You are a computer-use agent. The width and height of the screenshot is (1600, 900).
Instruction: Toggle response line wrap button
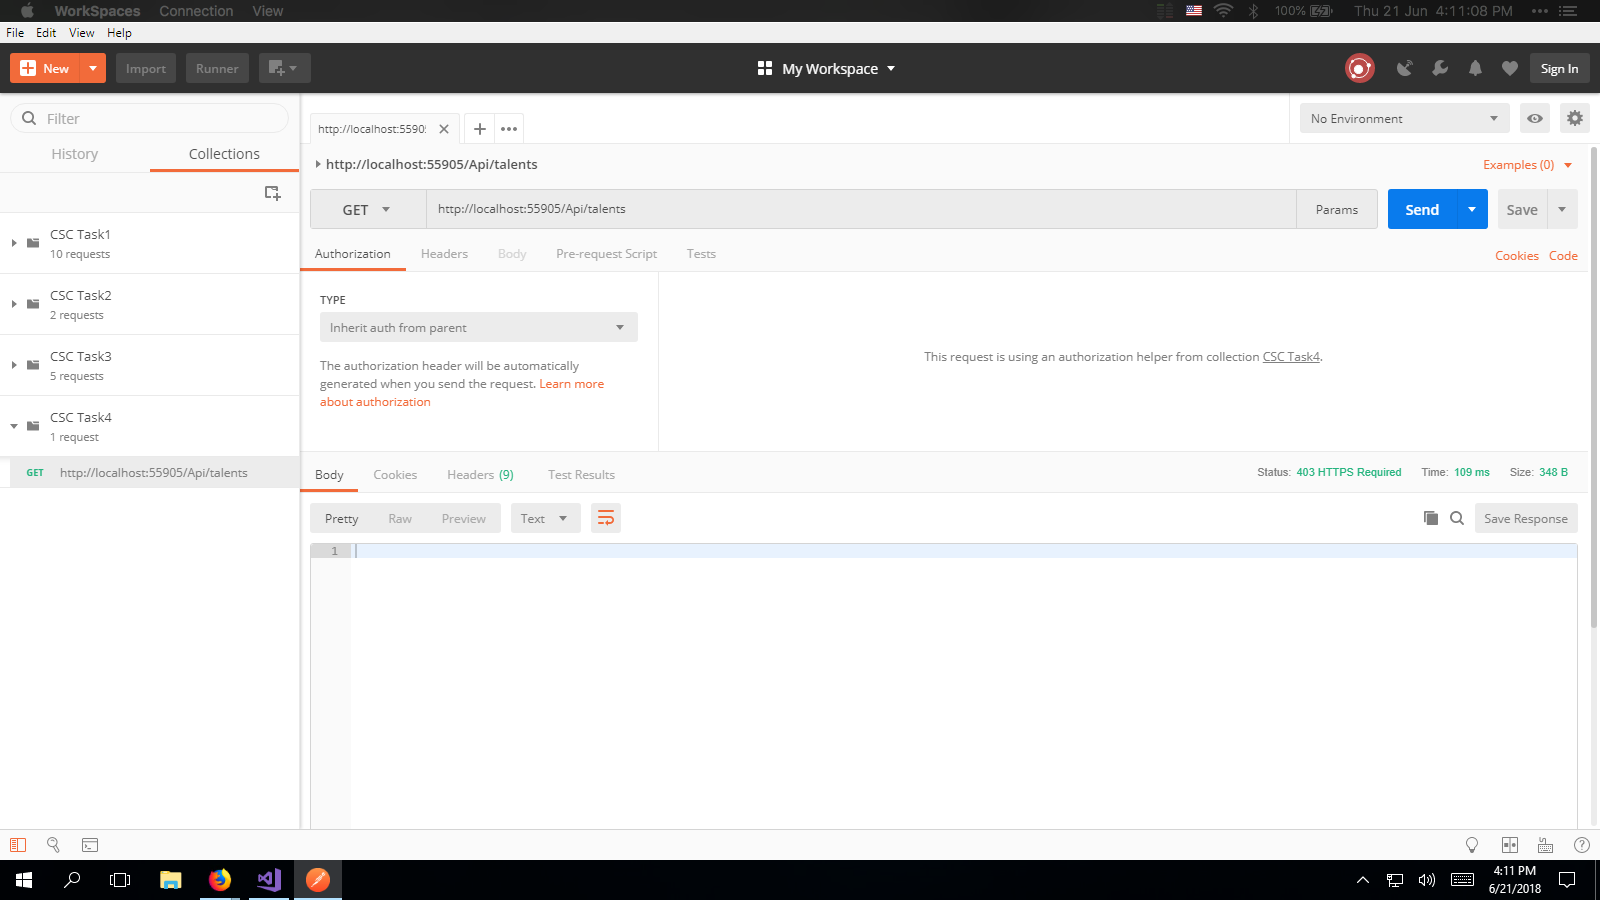606,518
